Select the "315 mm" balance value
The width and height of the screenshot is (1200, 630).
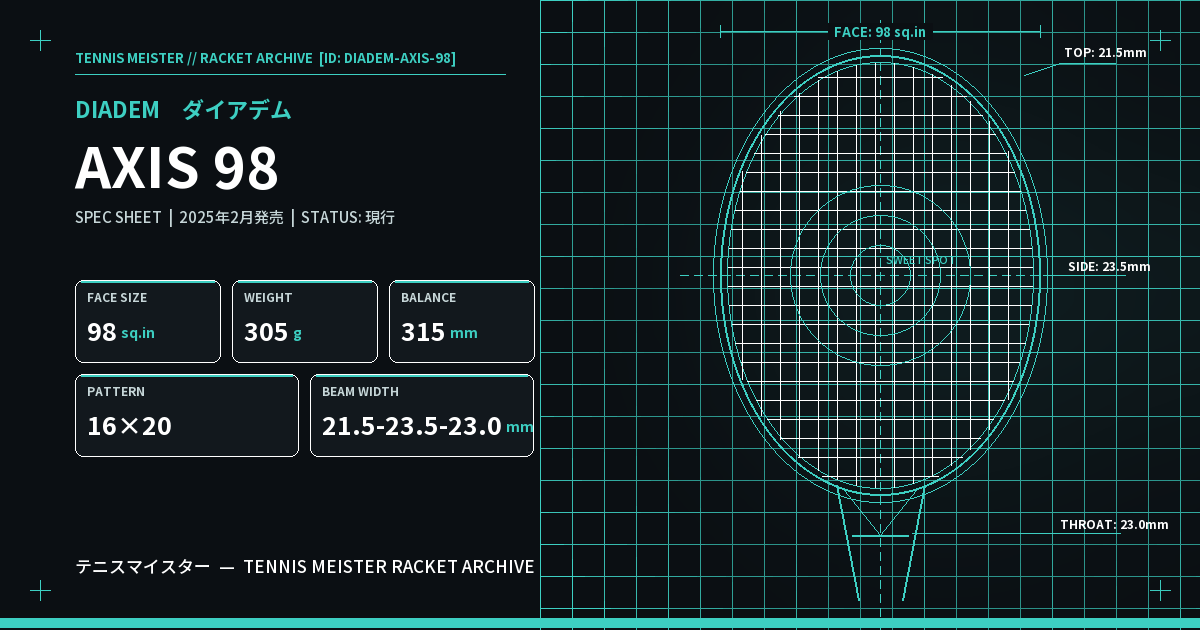pyautogui.click(x=439, y=332)
